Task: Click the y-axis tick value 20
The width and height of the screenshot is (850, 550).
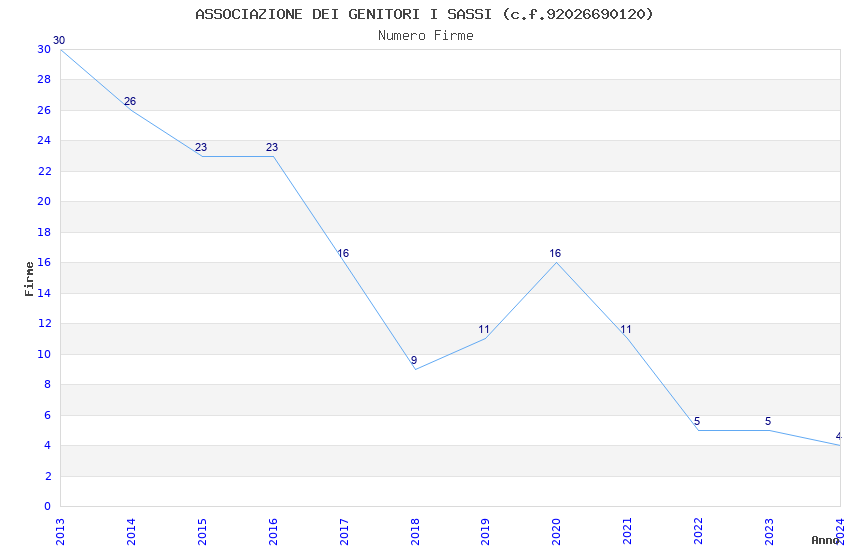Action: click(x=44, y=202)
